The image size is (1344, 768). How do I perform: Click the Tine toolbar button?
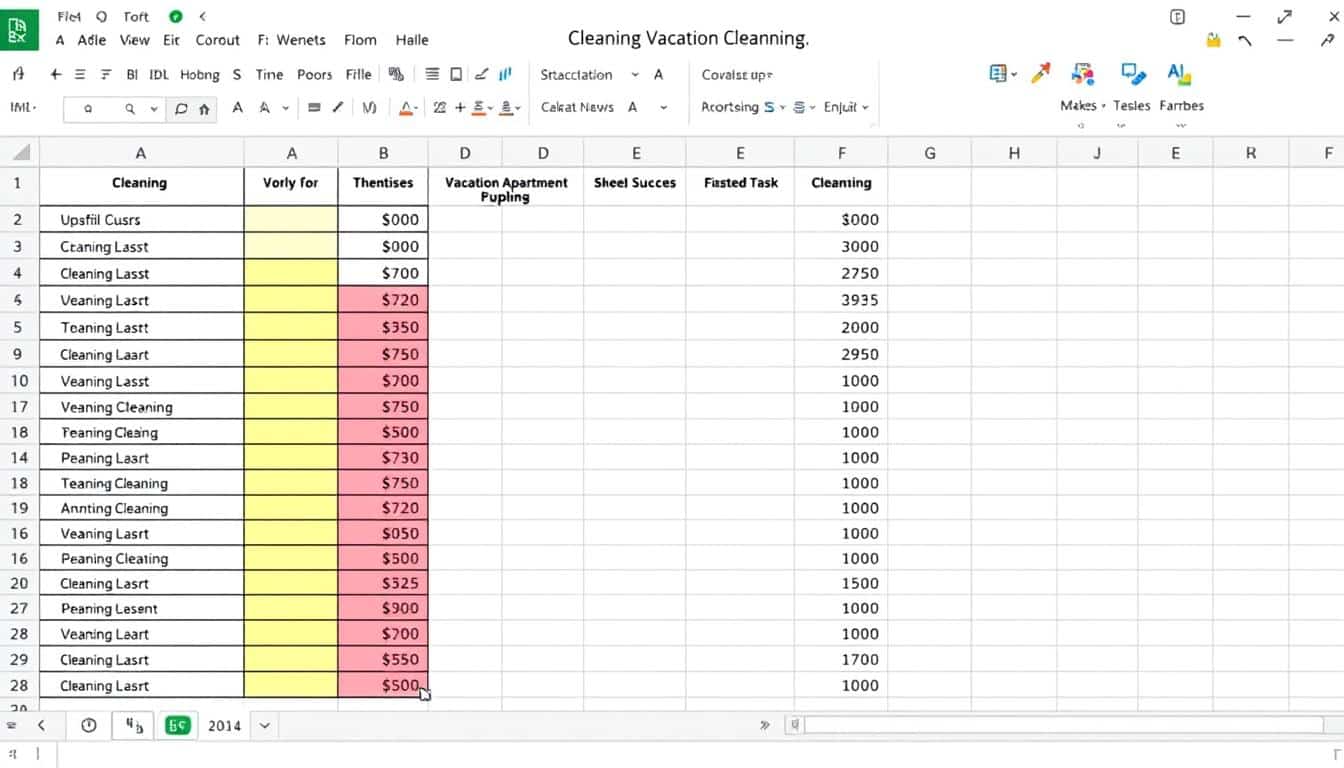click(x=269, y=74)
